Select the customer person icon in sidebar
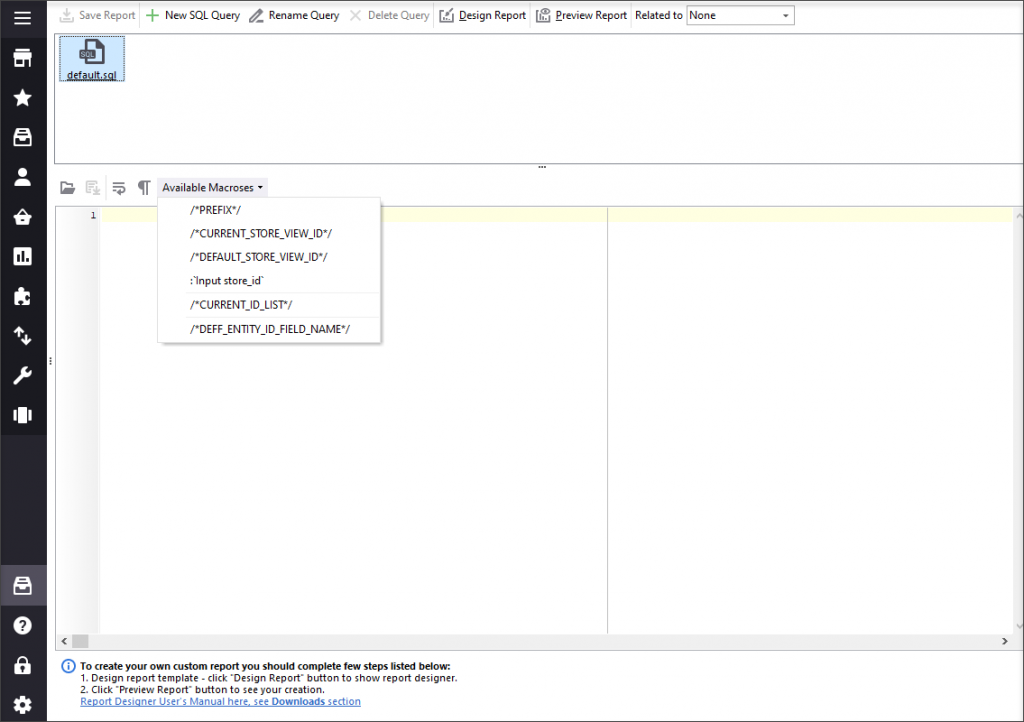Viewport: 1024px width, 722px height. pyautogui.click(x=22, y=177)
